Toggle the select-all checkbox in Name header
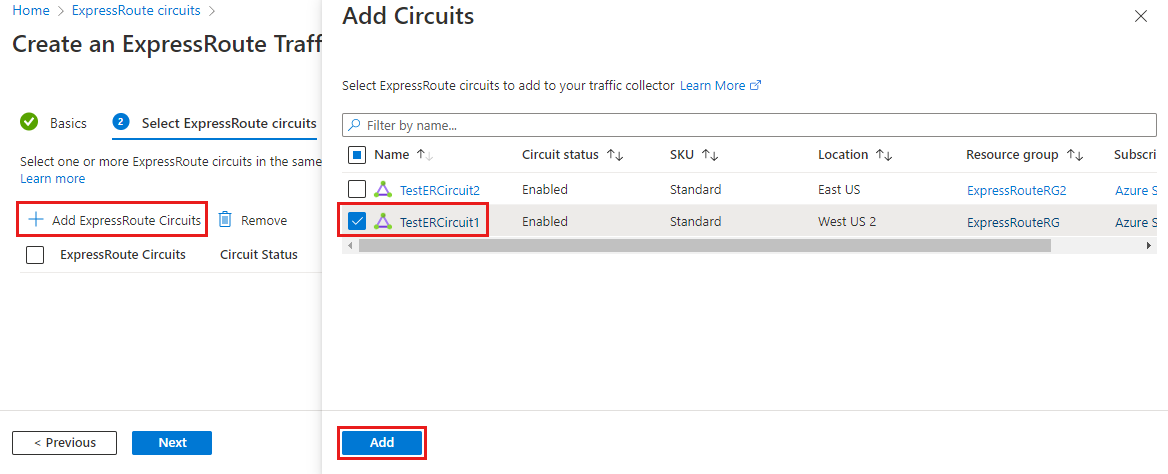The width and height of the screenshot is (1168, 474). 357,155
